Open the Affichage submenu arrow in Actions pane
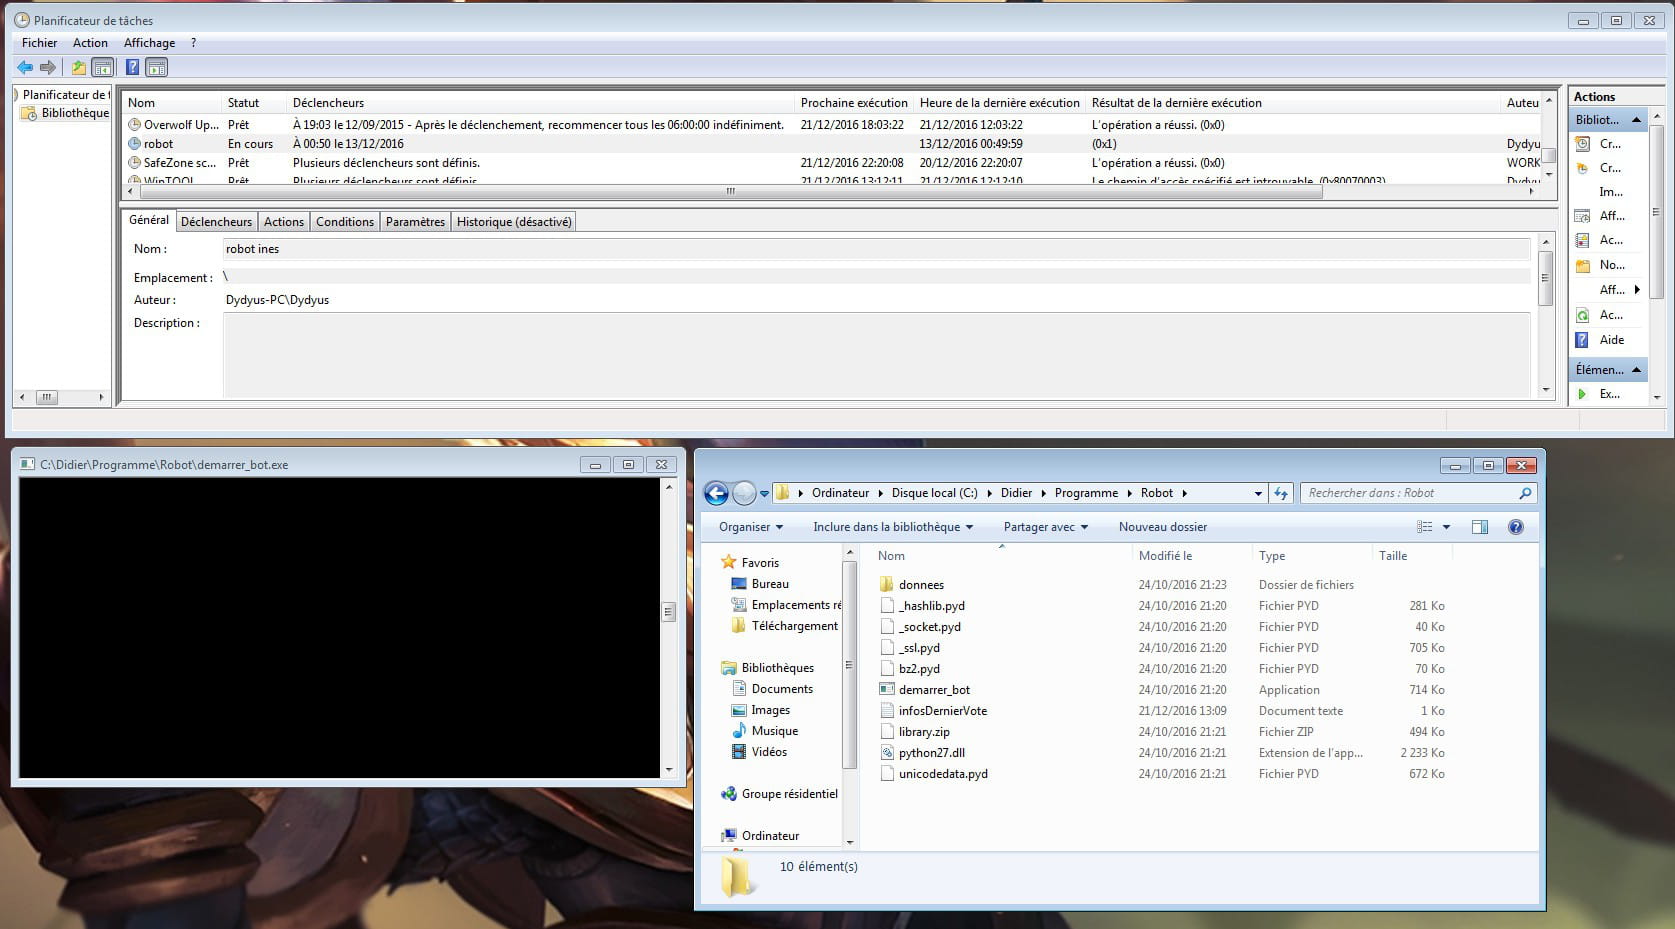The image size is (1675, 929). click(x=1637, y=290)
